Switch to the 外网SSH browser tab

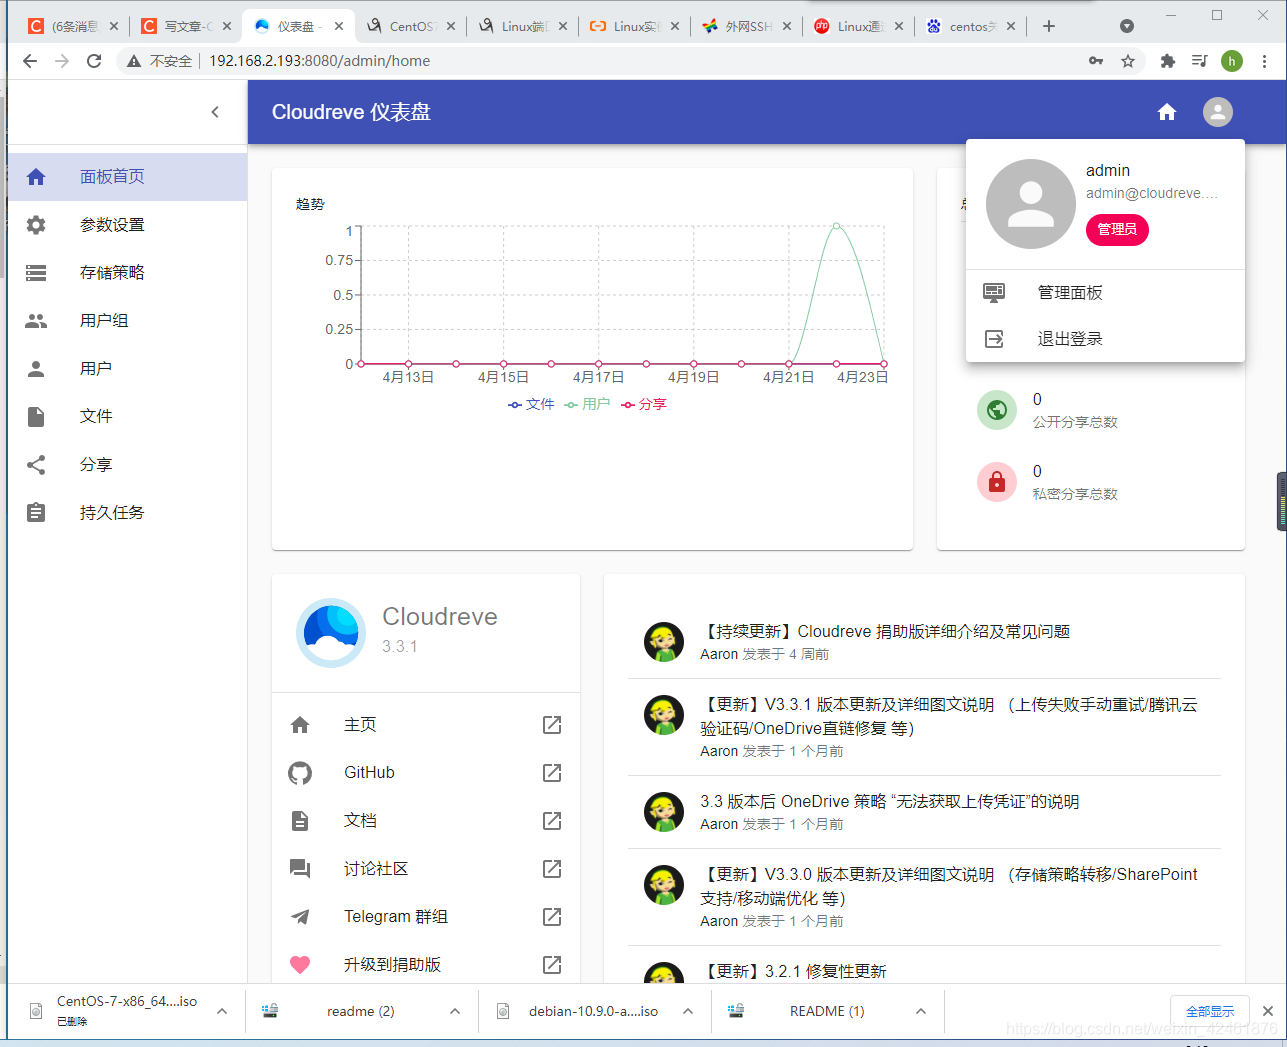tap(746, 26)
